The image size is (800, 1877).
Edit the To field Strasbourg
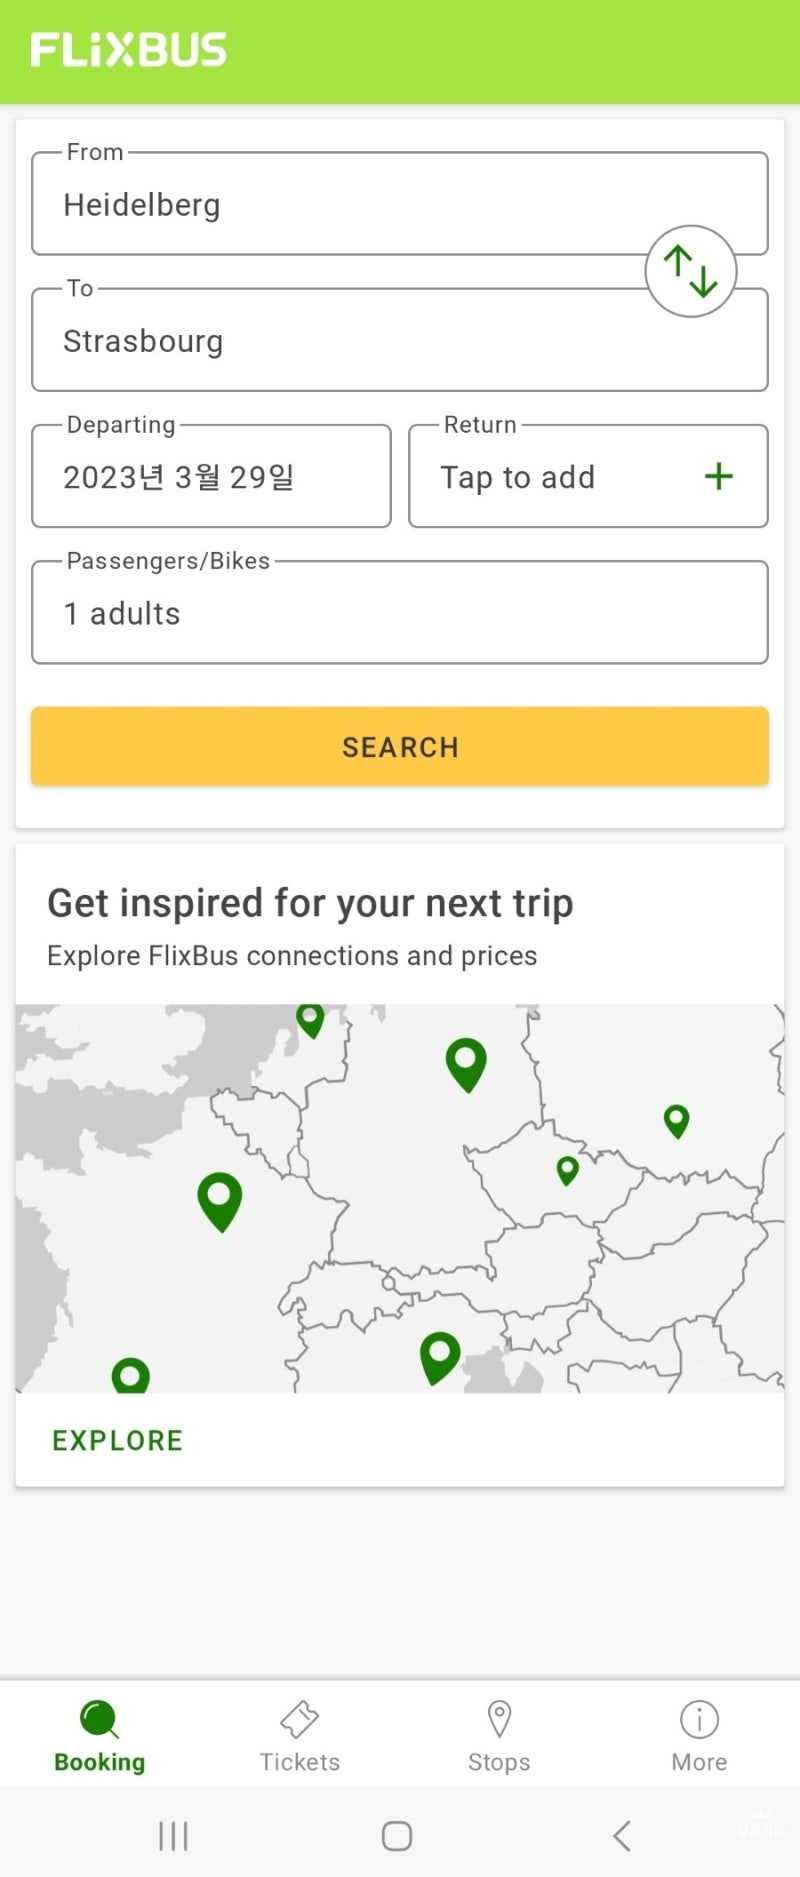click(400, 340)
